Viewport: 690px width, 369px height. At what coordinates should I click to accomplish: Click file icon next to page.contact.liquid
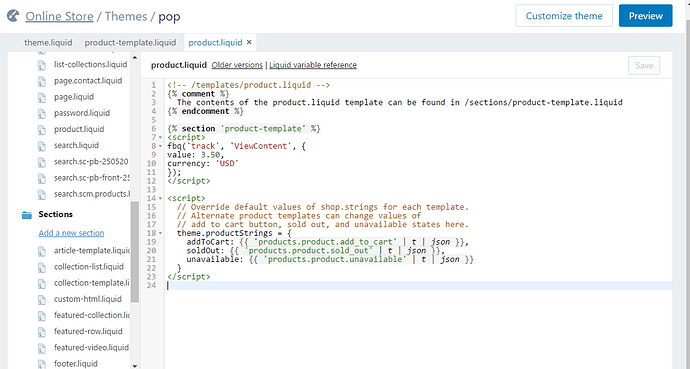(x=42, y=81)
